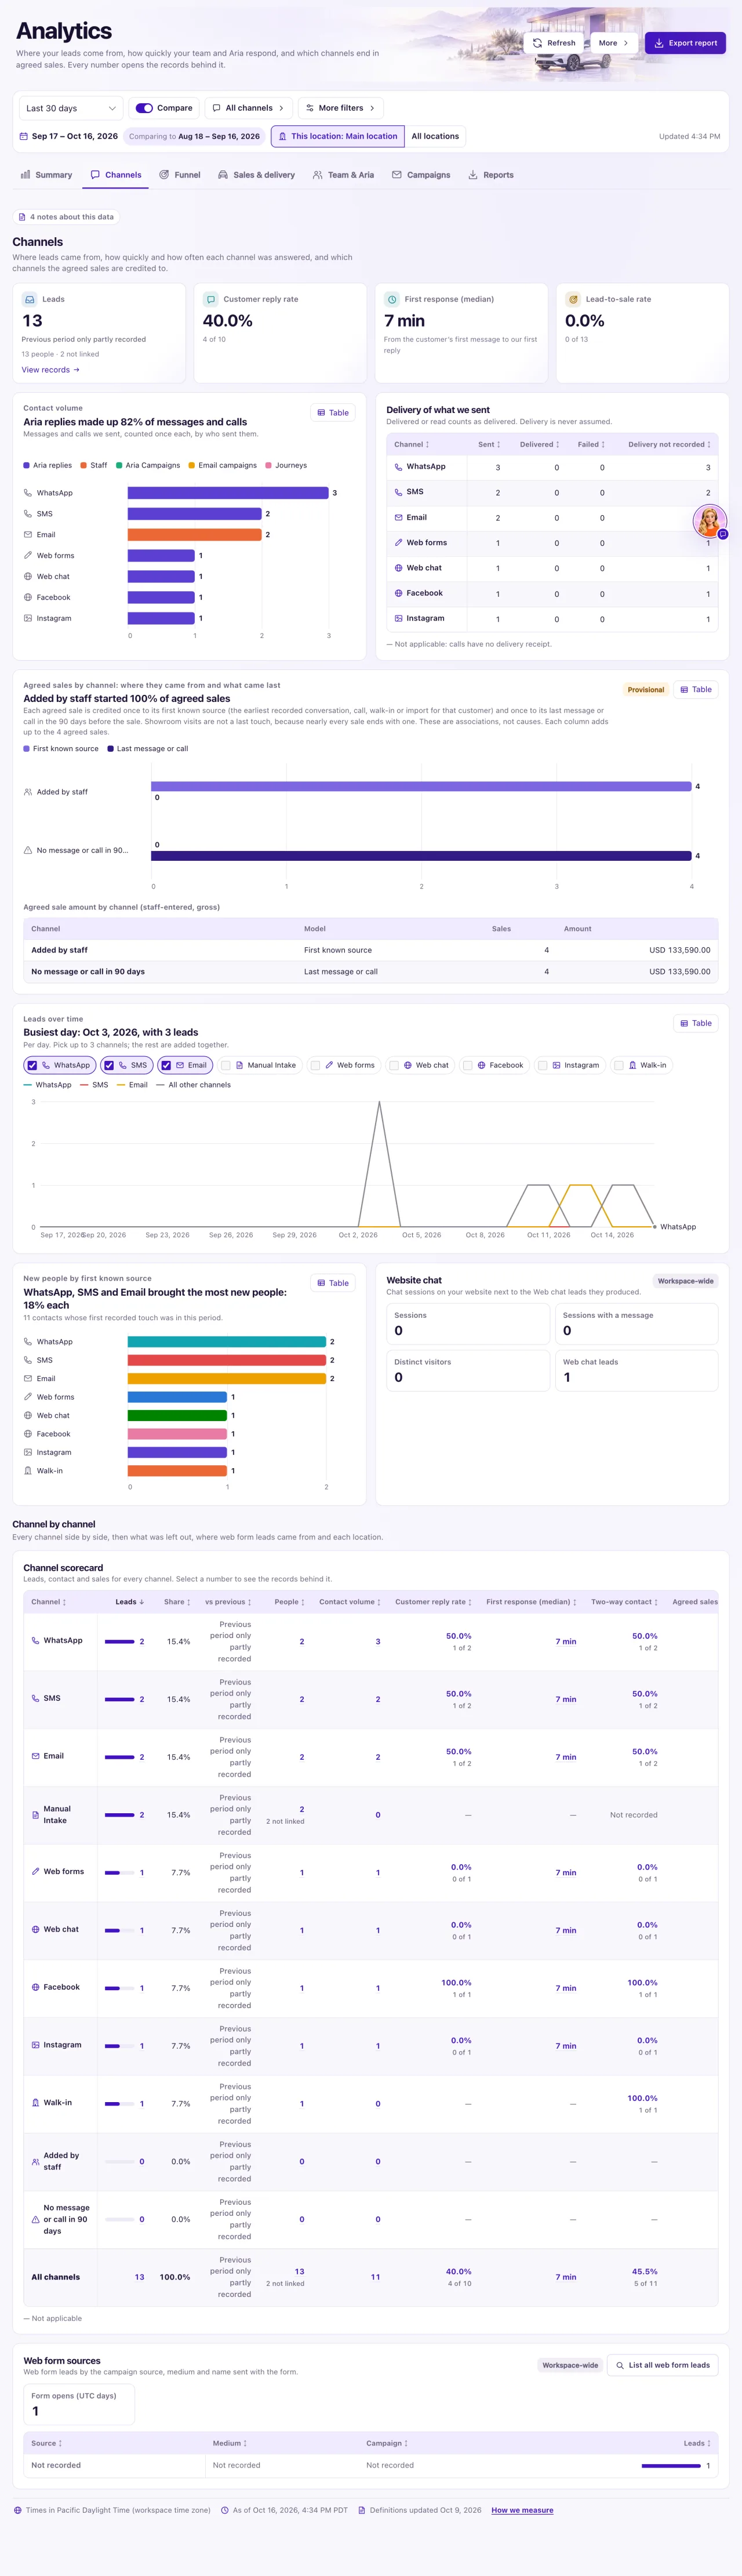Image resolution: width=742 pixels, height=2576 pixels.
Task: Sort Delivery table by Sent column
Action: click(x=489, y=444)
